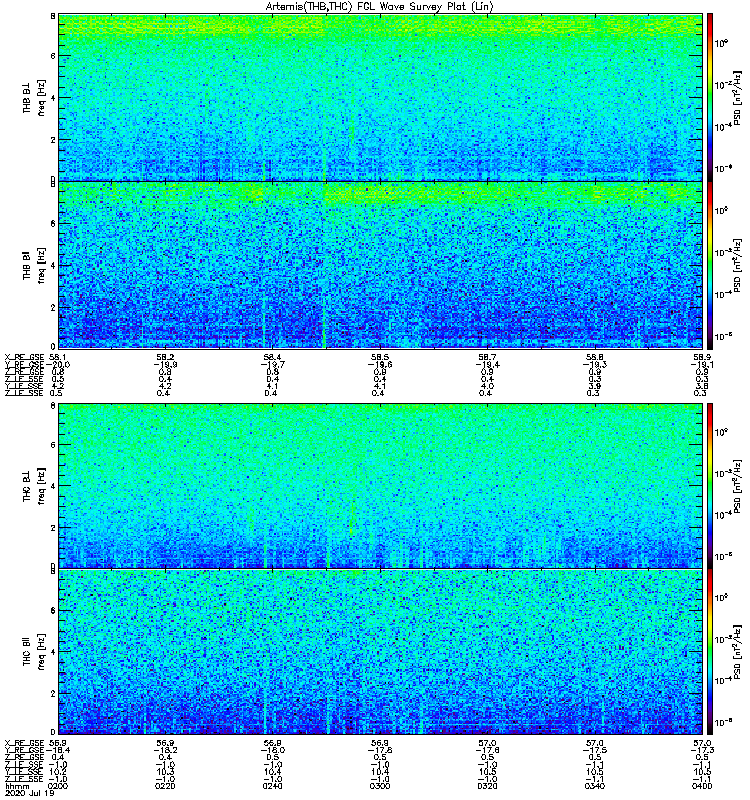Screen dimensions: 750x800
Task: Click the PSD [nT²/Hz] label of THC B∥ panel
Action: tap(737, 652)
